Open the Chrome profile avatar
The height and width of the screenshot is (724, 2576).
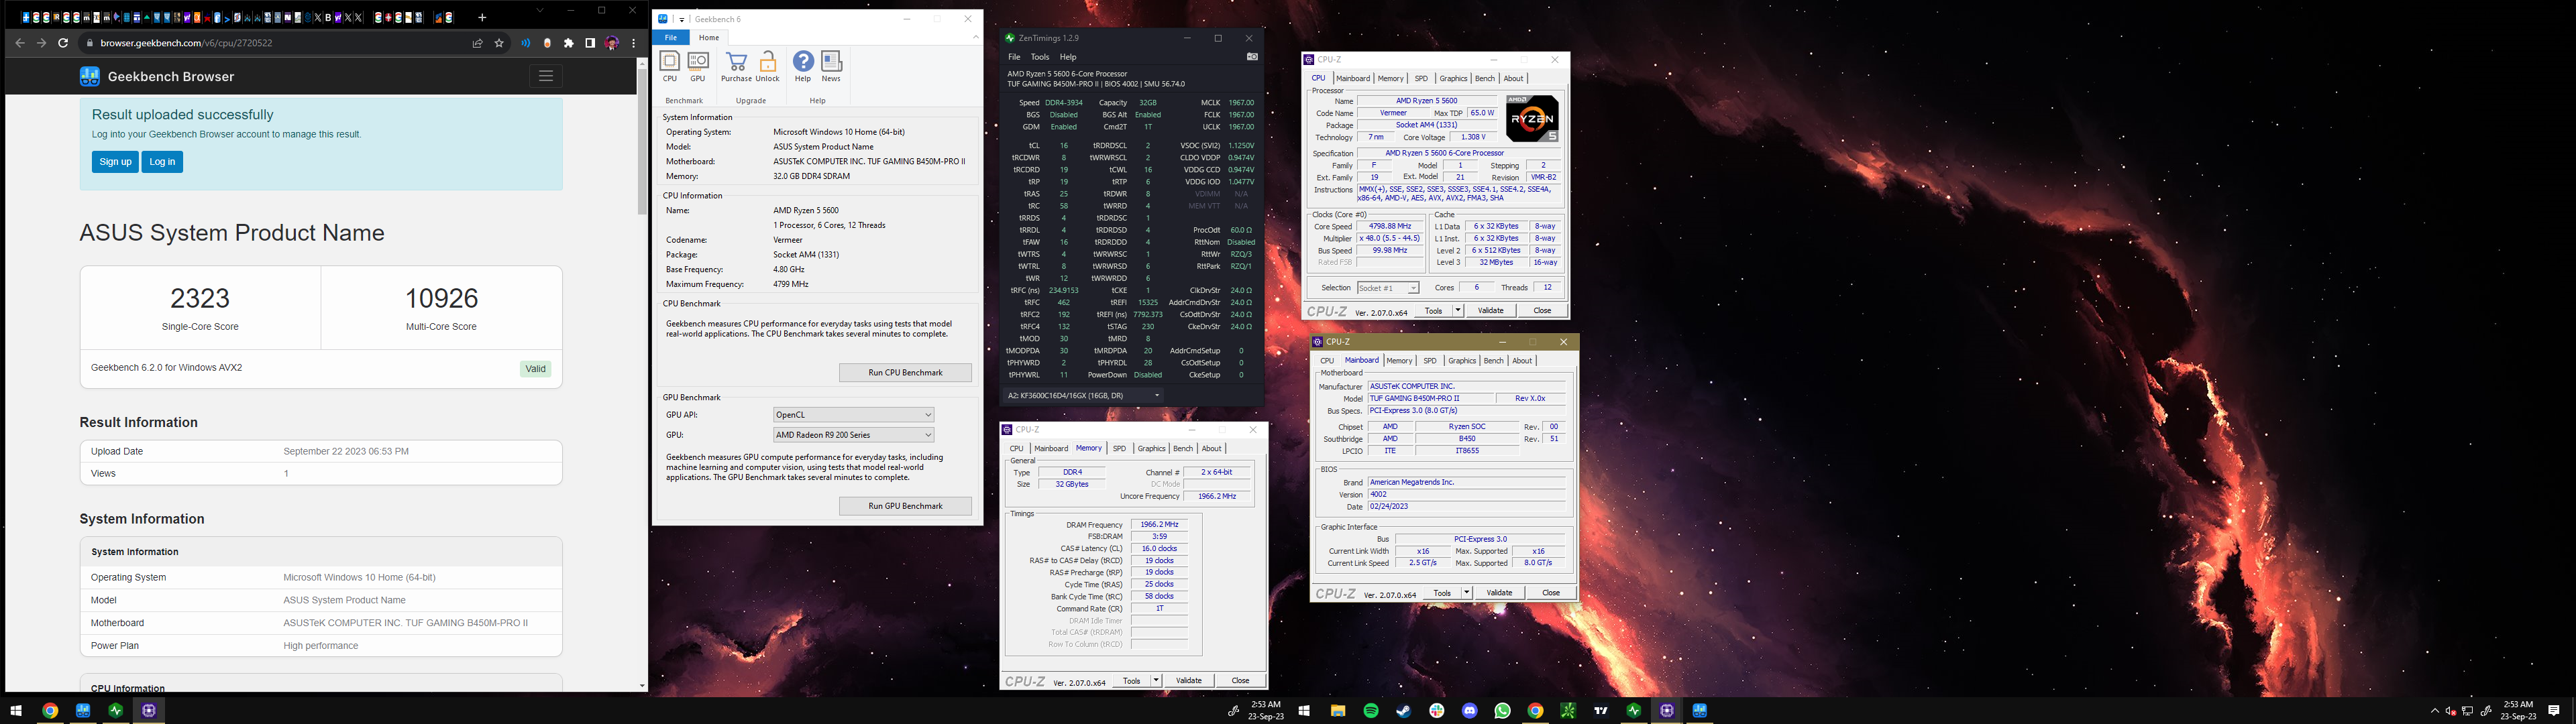tap(612, 43)
